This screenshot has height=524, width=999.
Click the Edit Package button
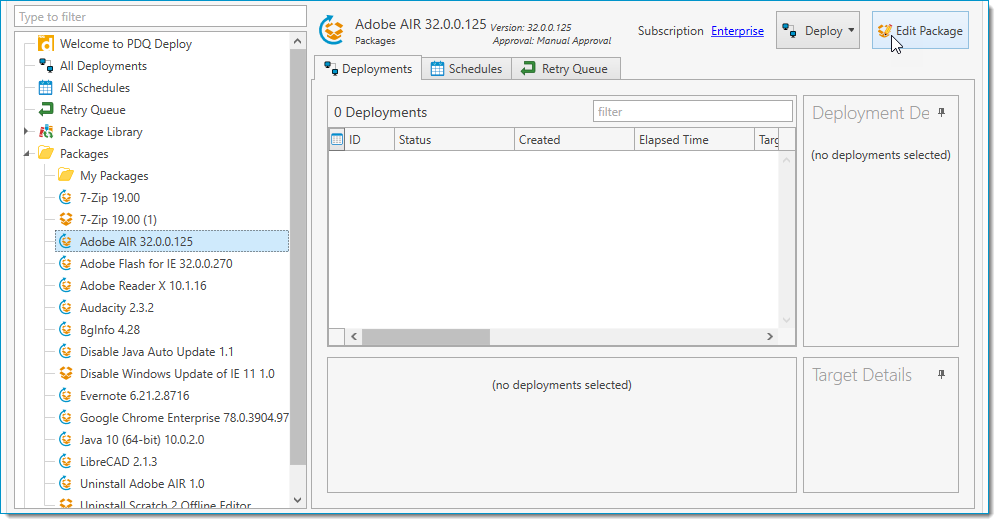point(919,31)
